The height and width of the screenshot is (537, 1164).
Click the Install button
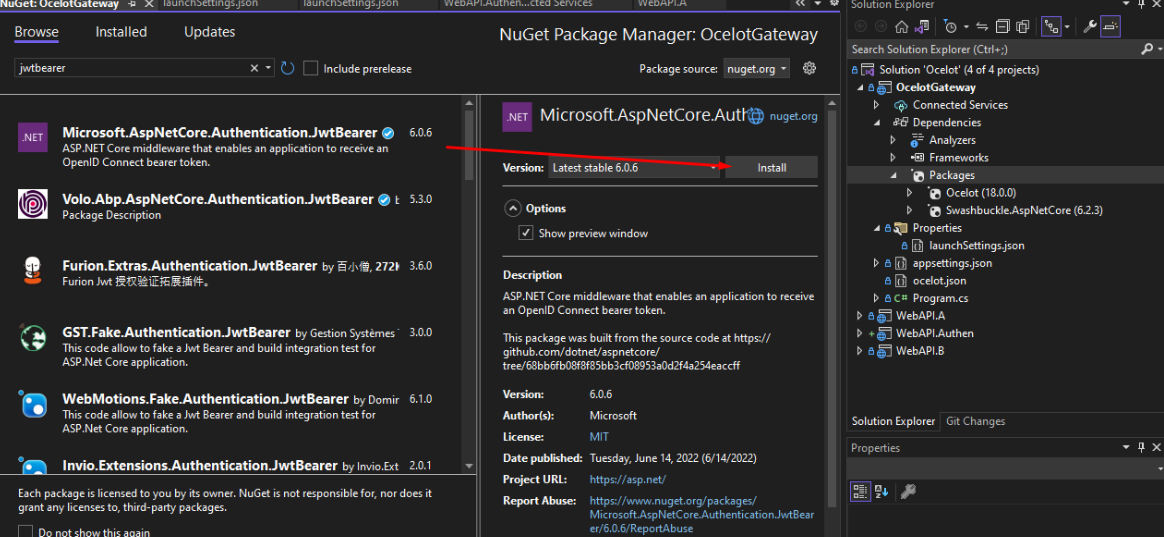point(771,168)
